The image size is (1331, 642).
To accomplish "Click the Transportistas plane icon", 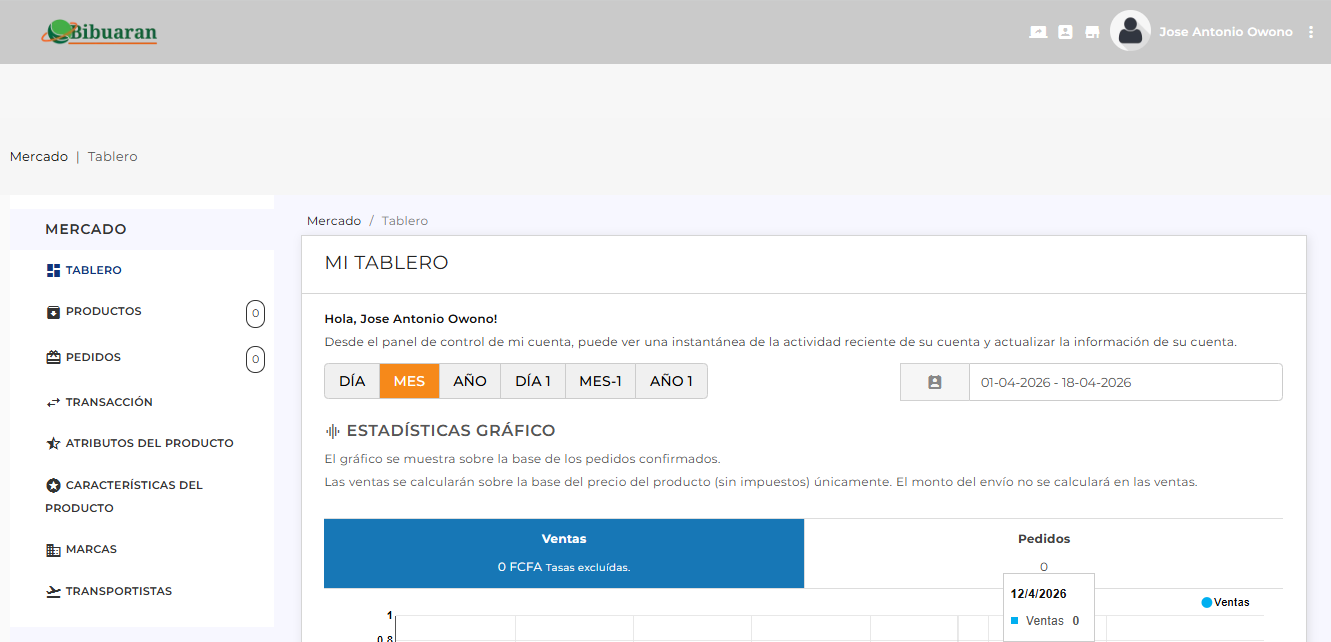I will point(53,591).
